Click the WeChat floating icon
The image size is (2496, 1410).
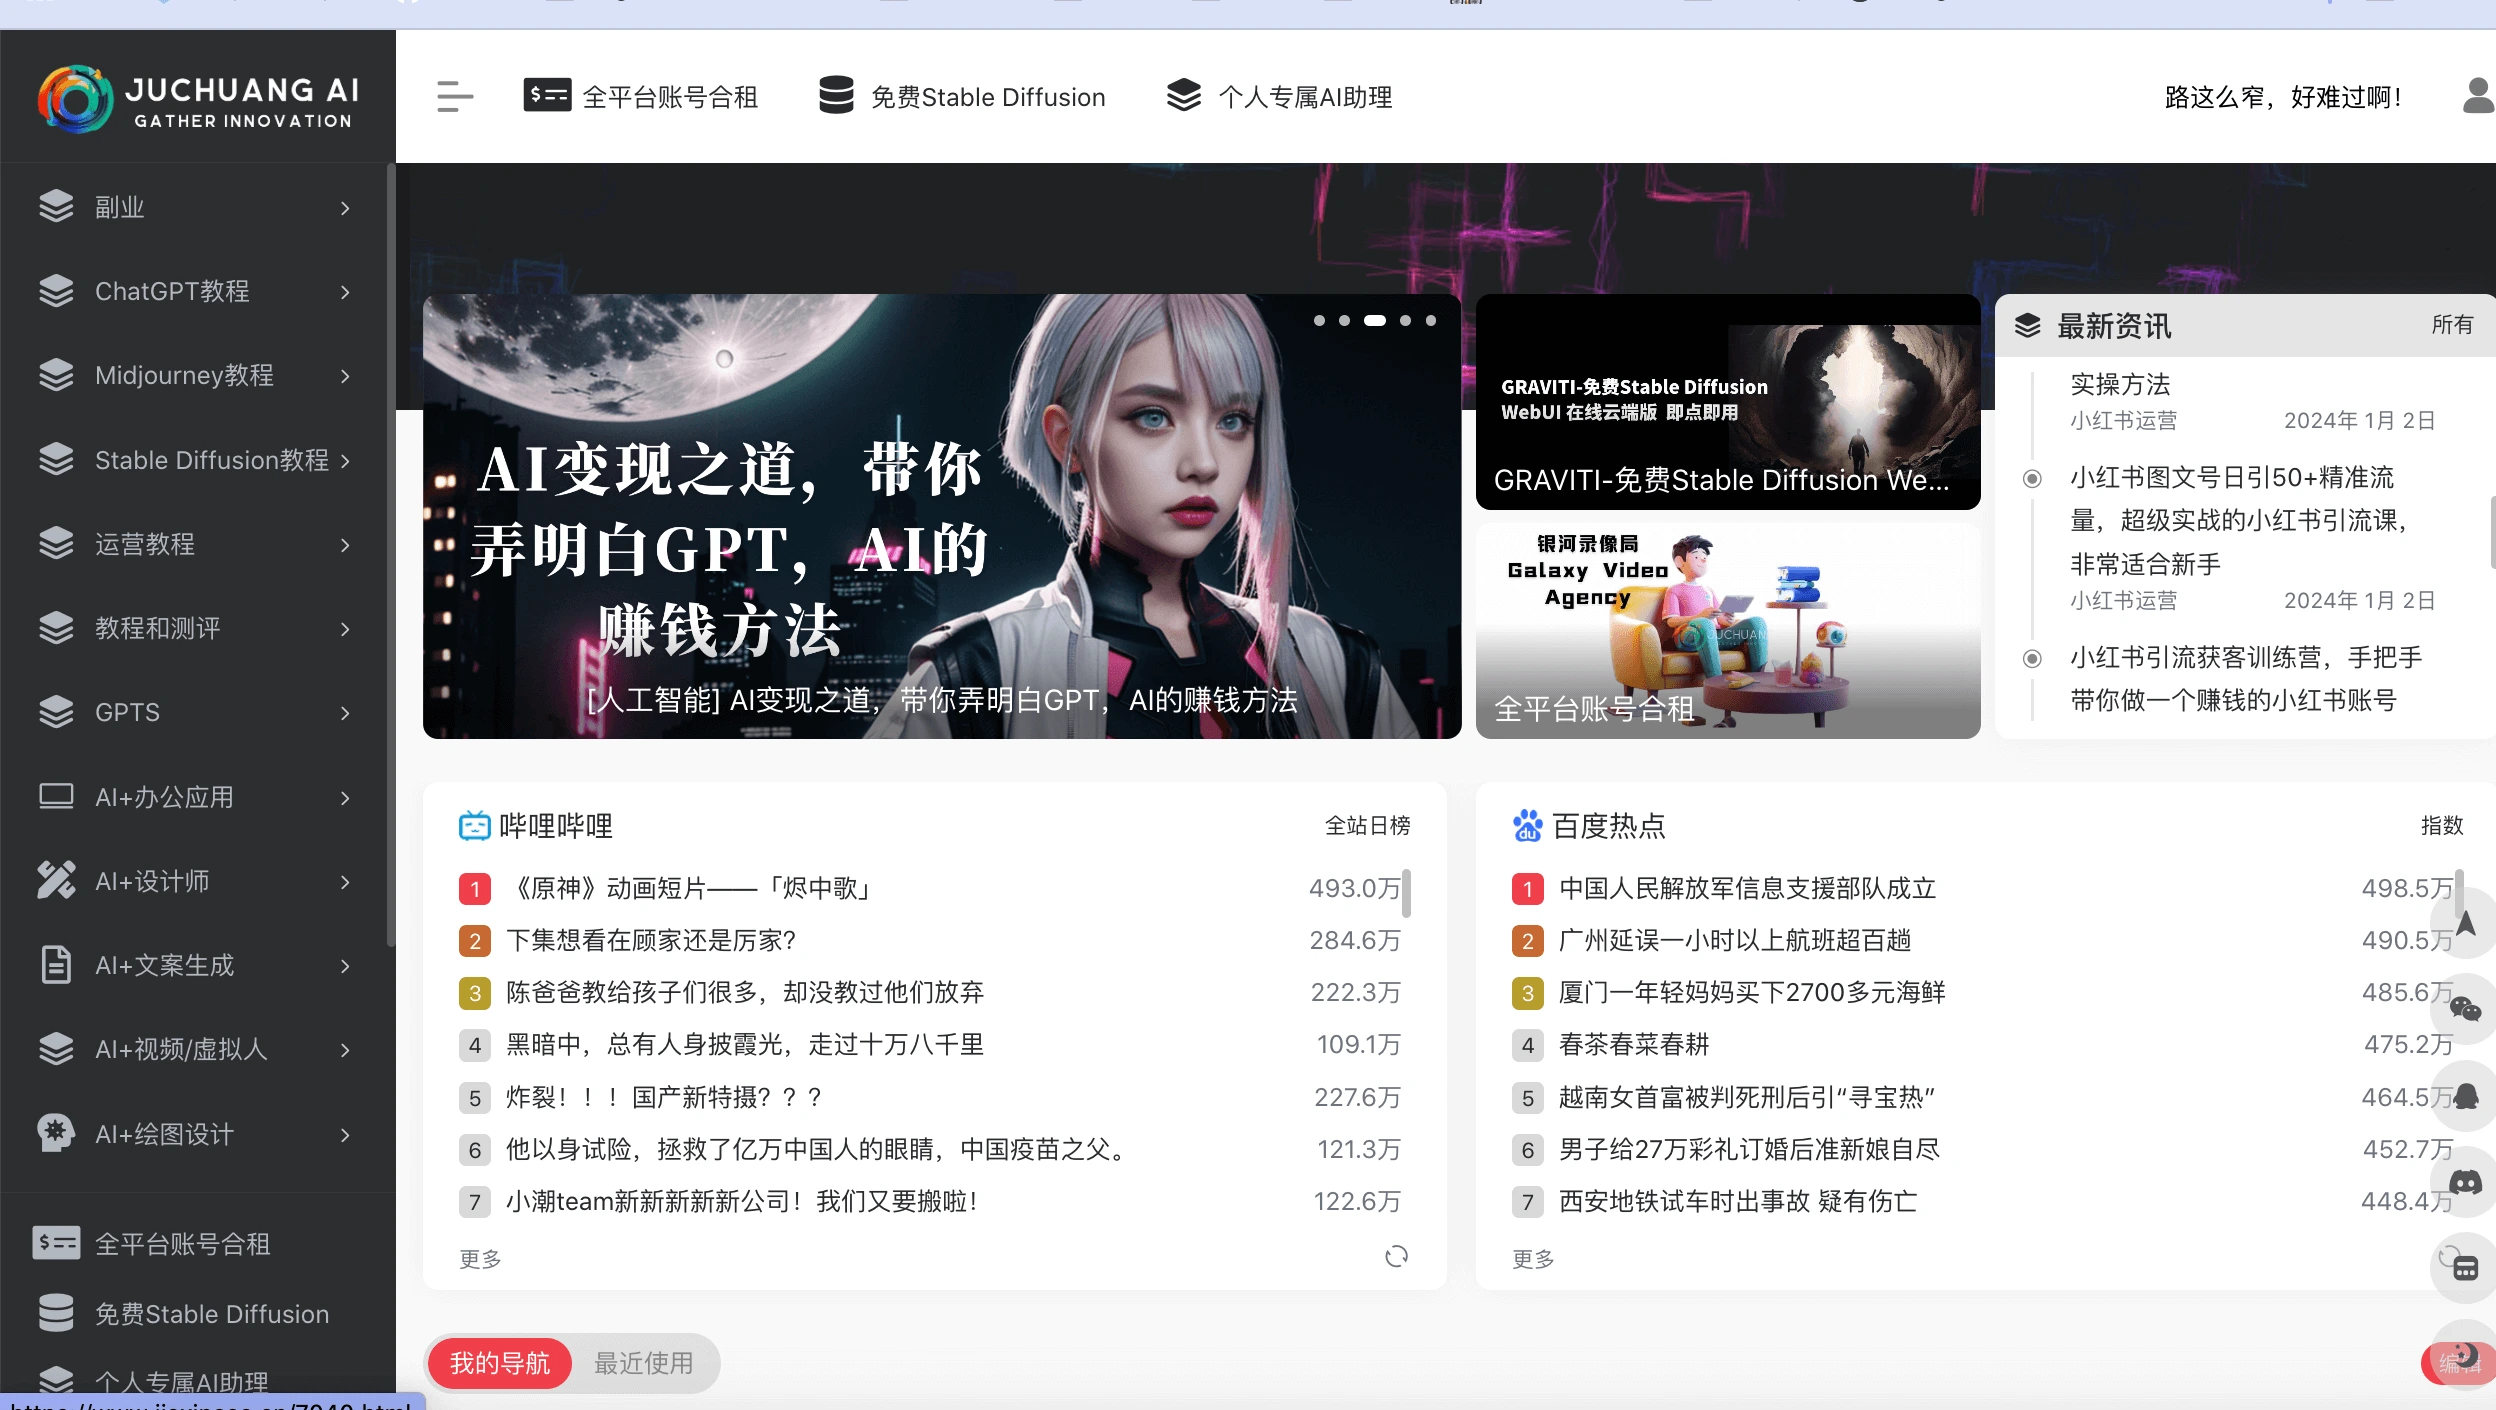(x=2465, y=1009)
